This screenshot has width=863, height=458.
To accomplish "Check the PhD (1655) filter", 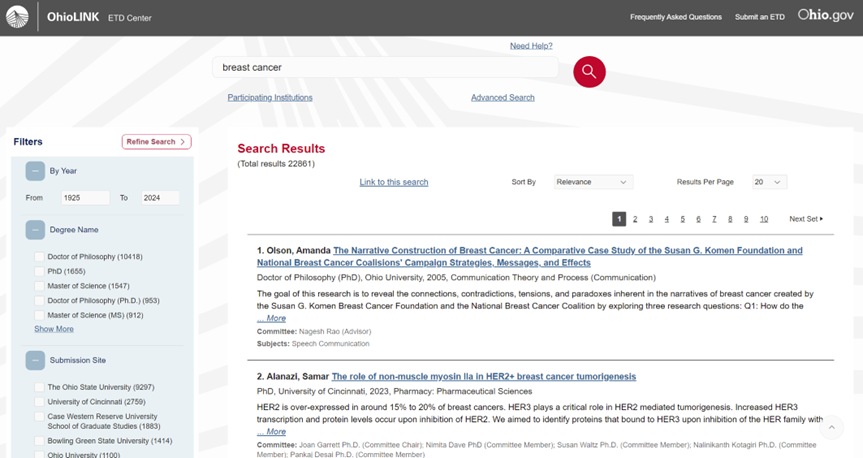I will tap(39, 271).
